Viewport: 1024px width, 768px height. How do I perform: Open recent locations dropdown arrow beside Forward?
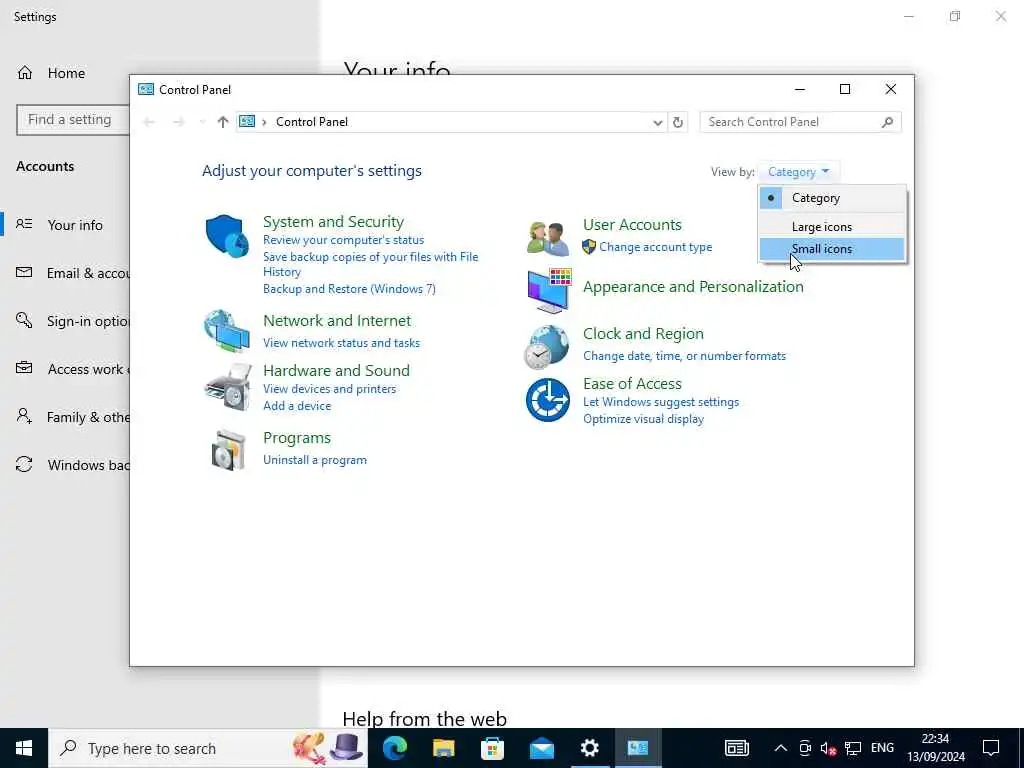coord(202,122)
